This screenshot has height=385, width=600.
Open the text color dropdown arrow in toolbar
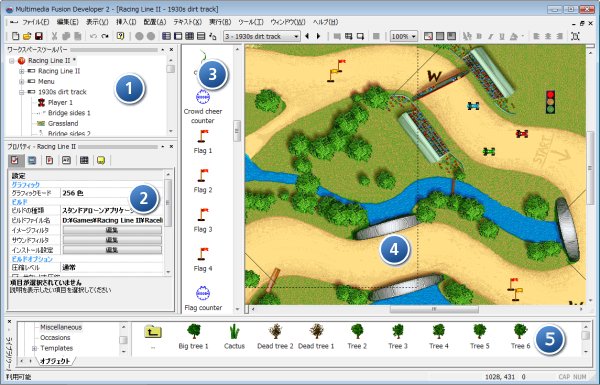coord(523,36)
